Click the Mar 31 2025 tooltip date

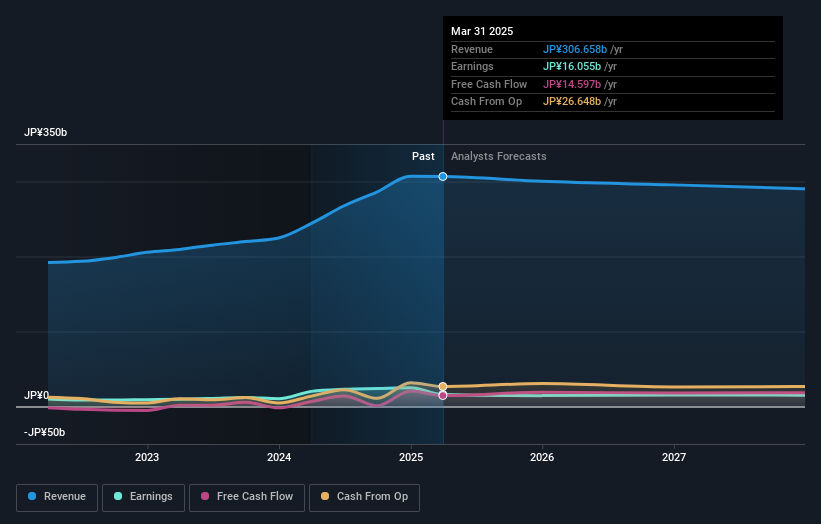pos(482,31)
